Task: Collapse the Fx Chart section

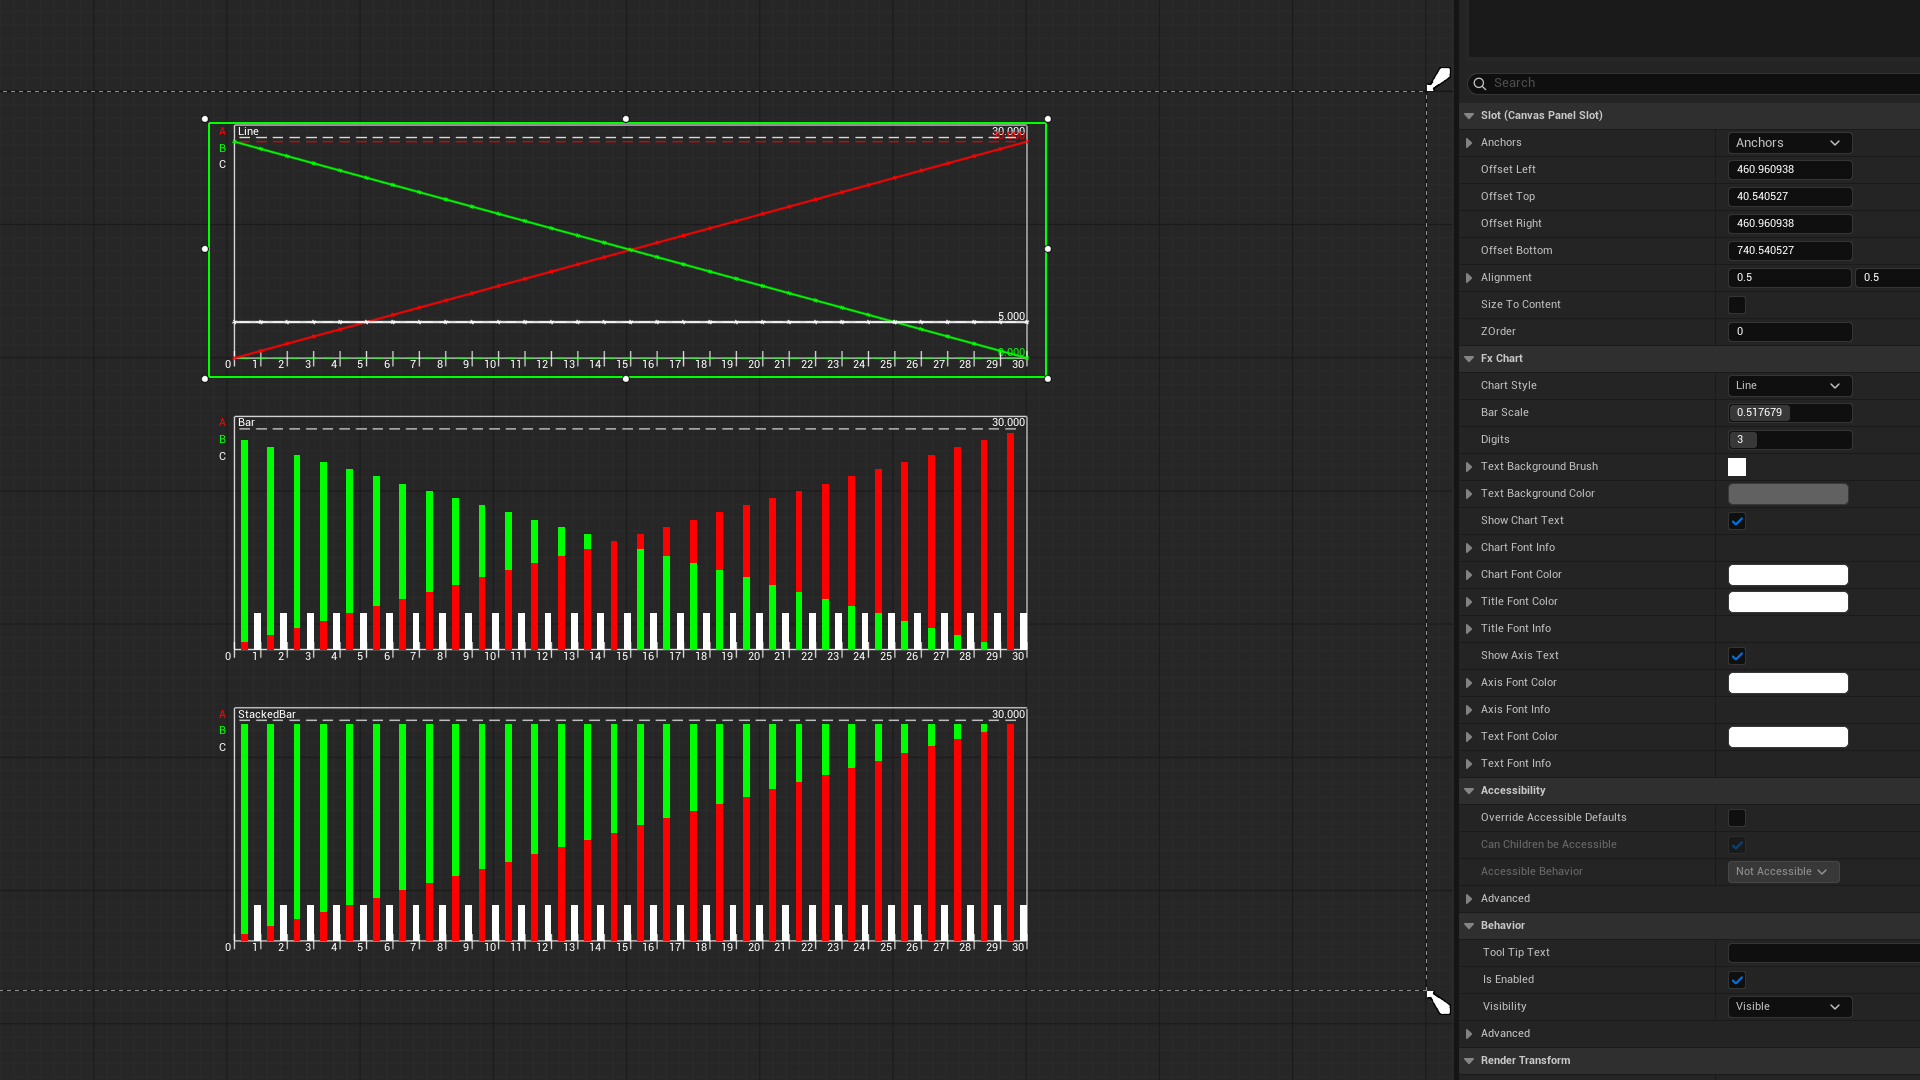Action: point(1469,359)
